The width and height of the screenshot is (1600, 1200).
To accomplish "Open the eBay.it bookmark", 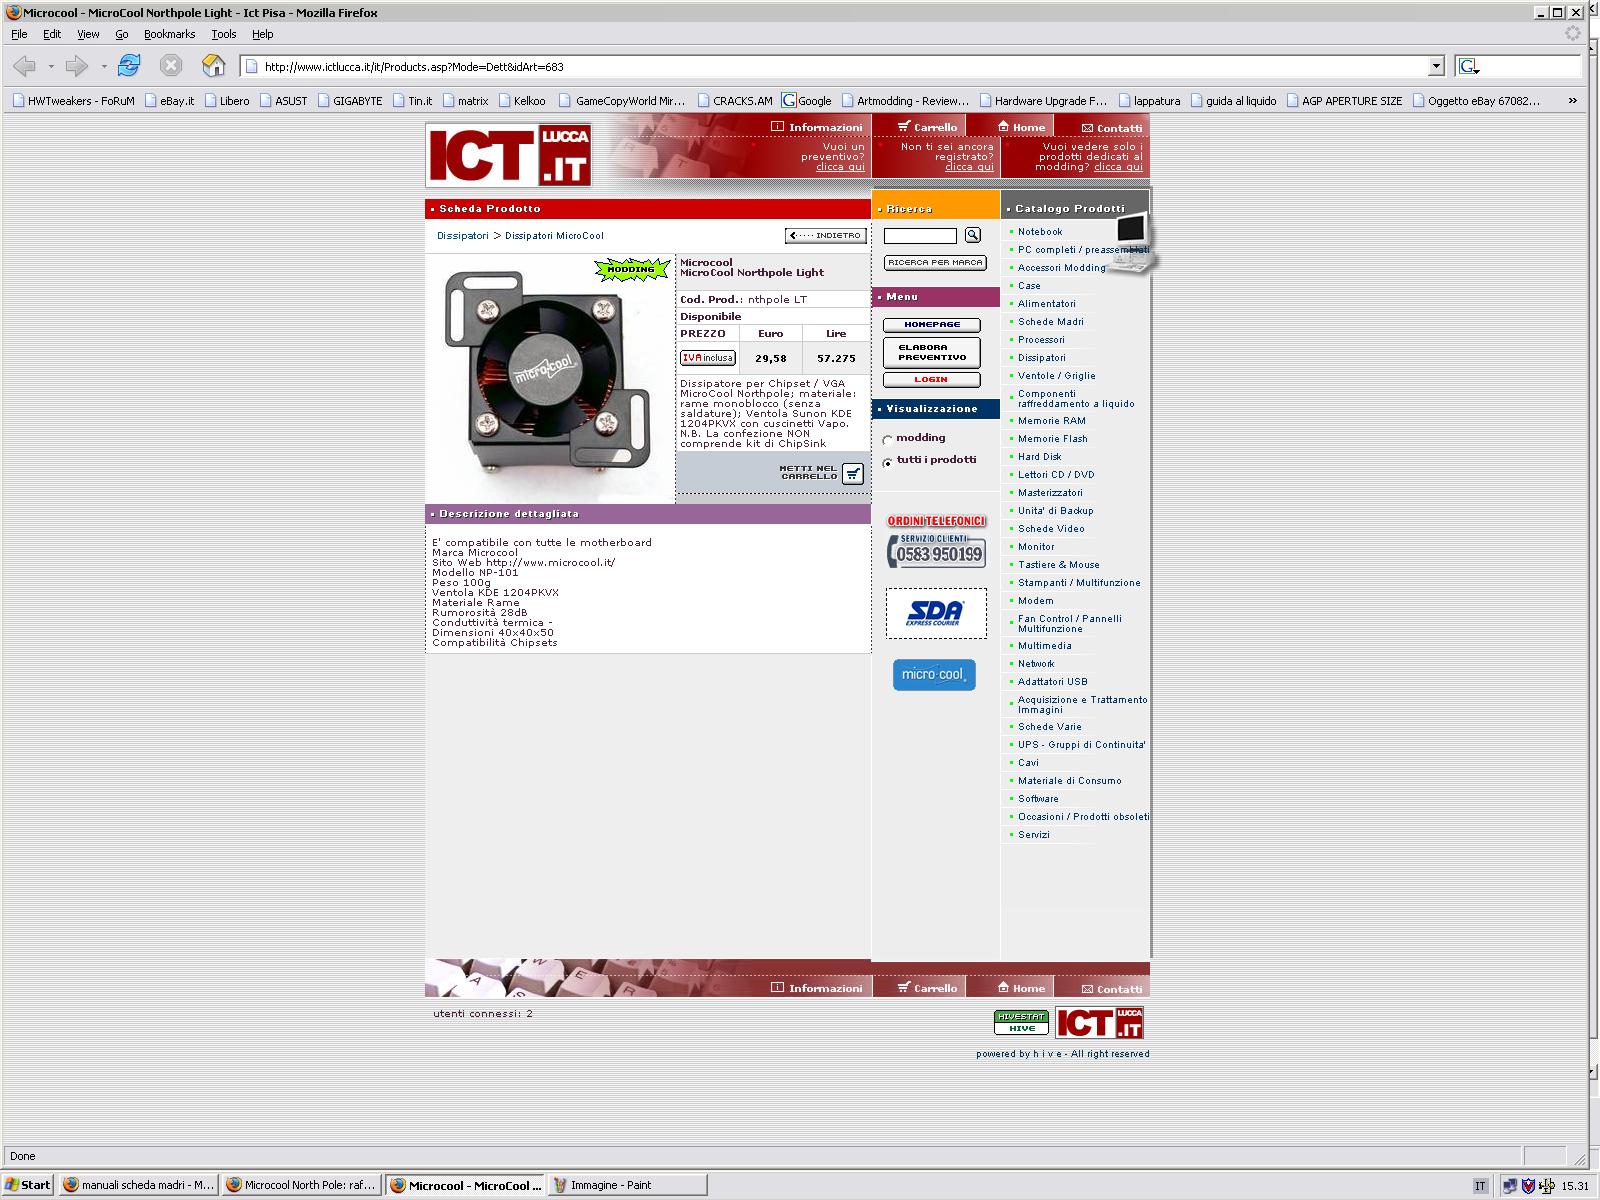I will point(170,100).
